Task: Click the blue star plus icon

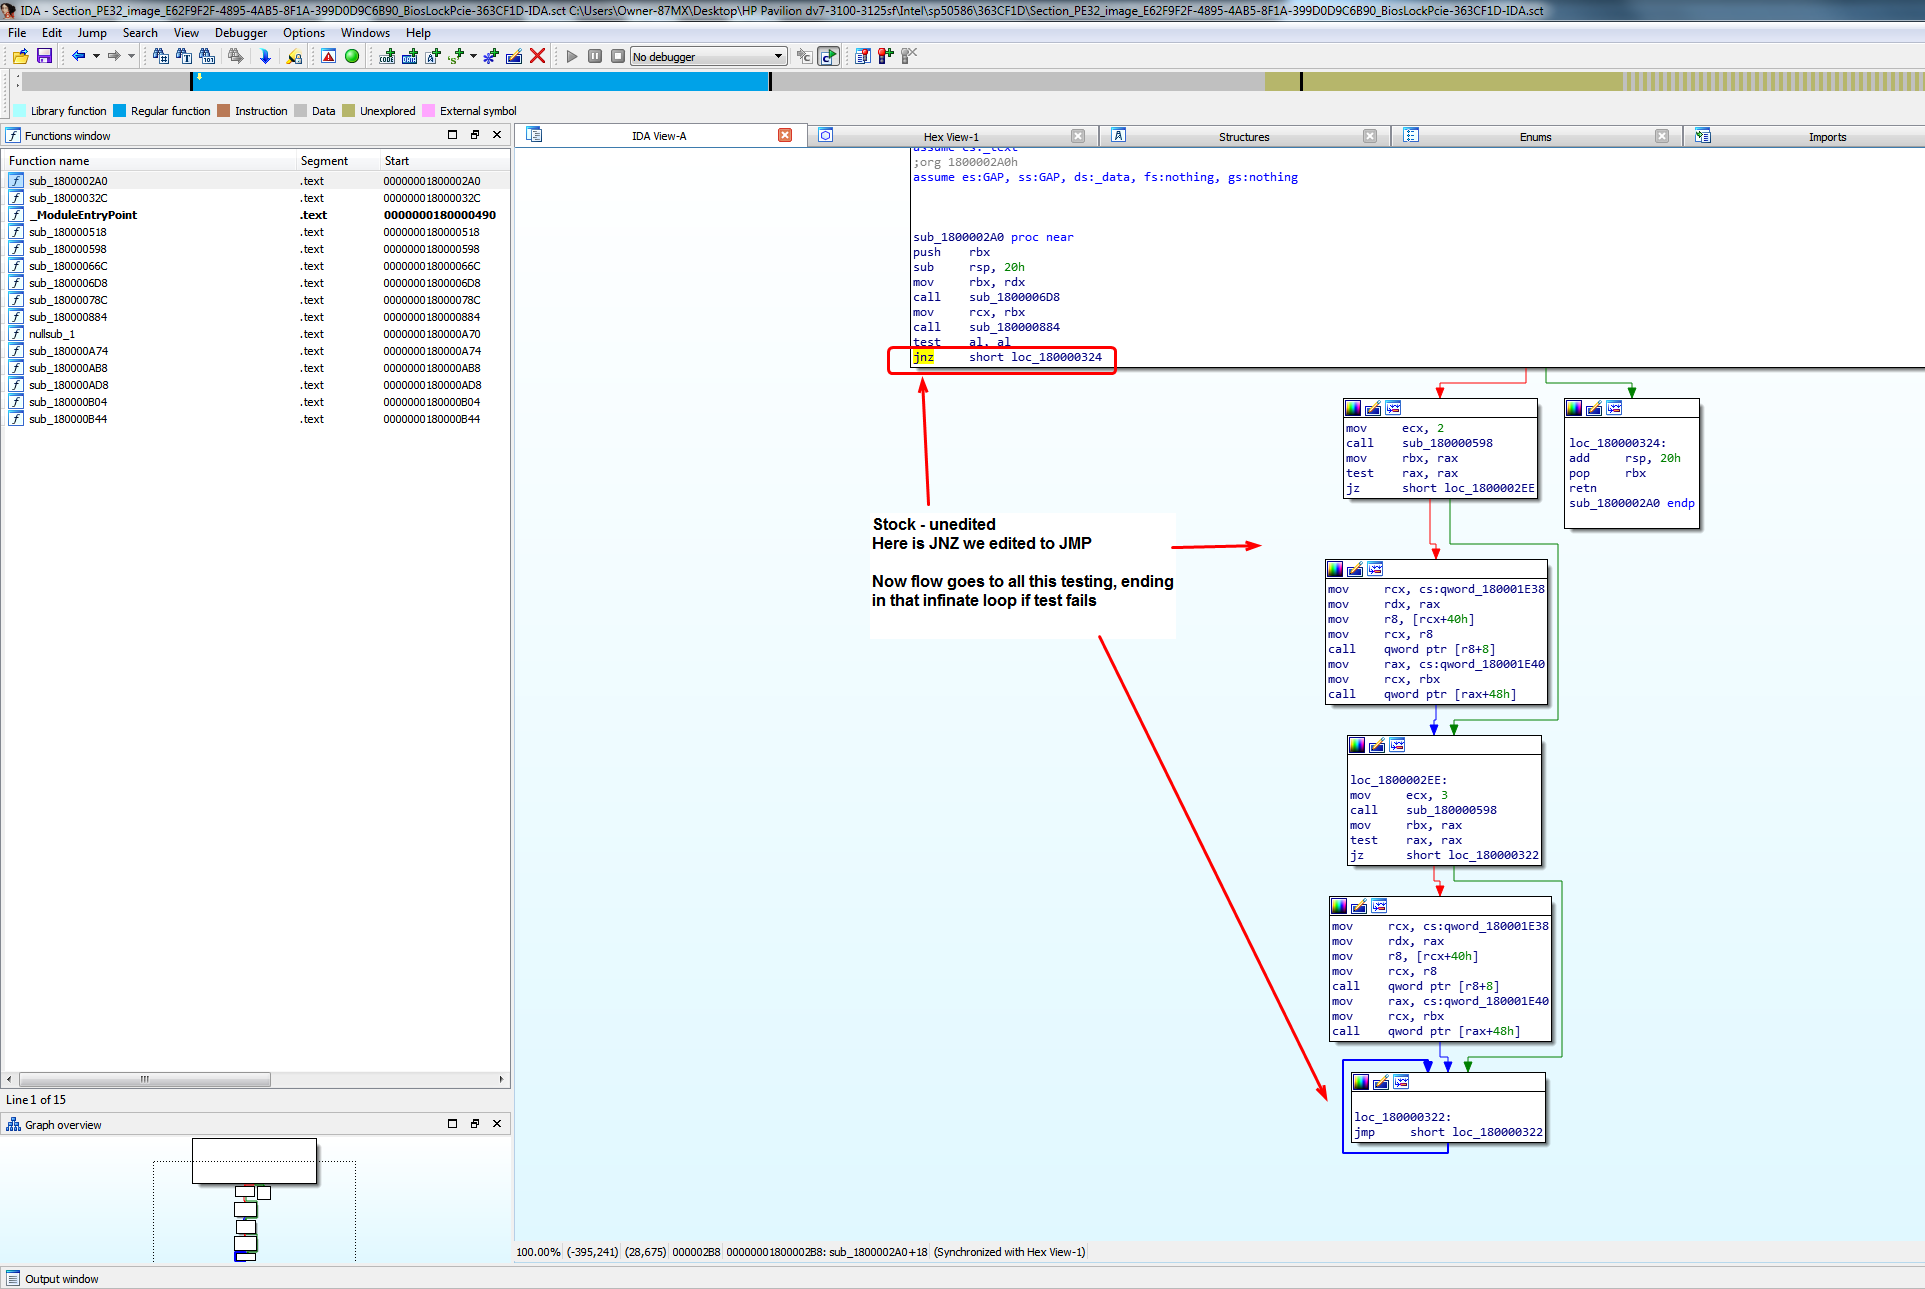Action: [x=491, y=56]
